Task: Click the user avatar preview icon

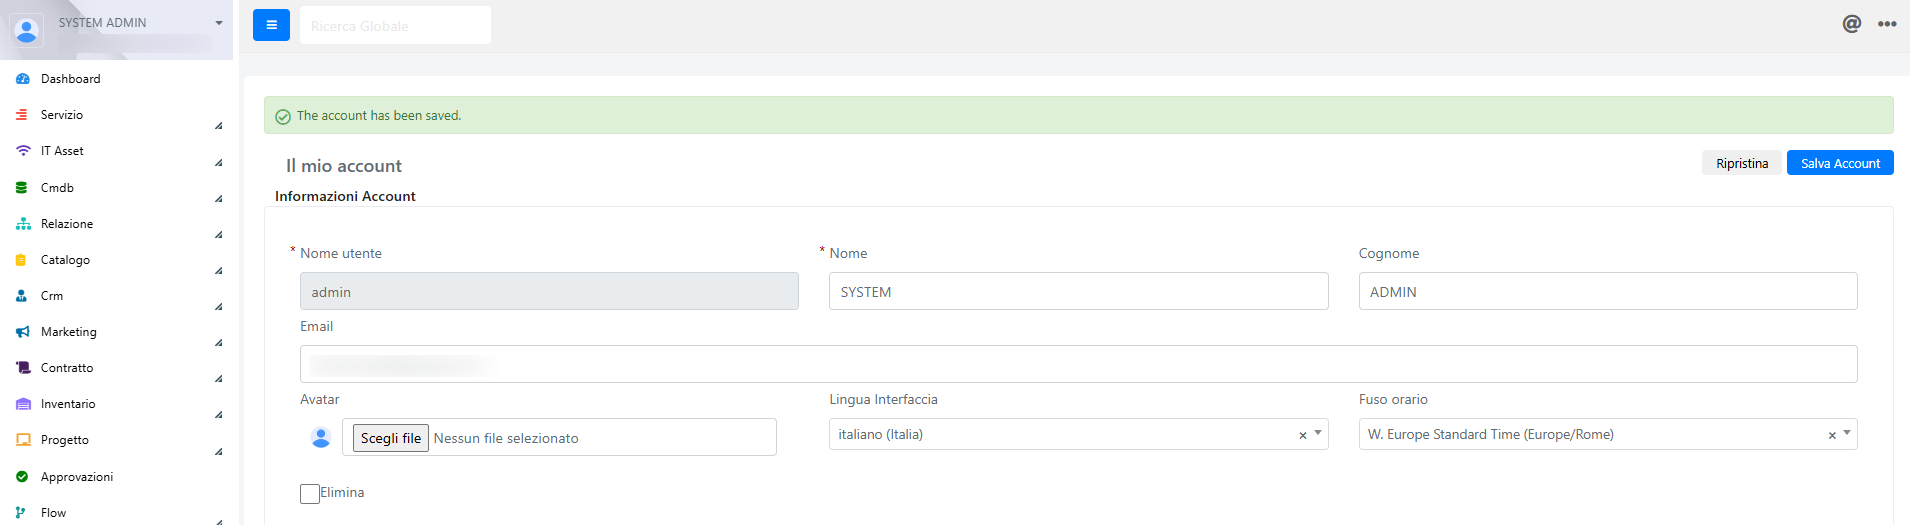Action: [321, 437]
